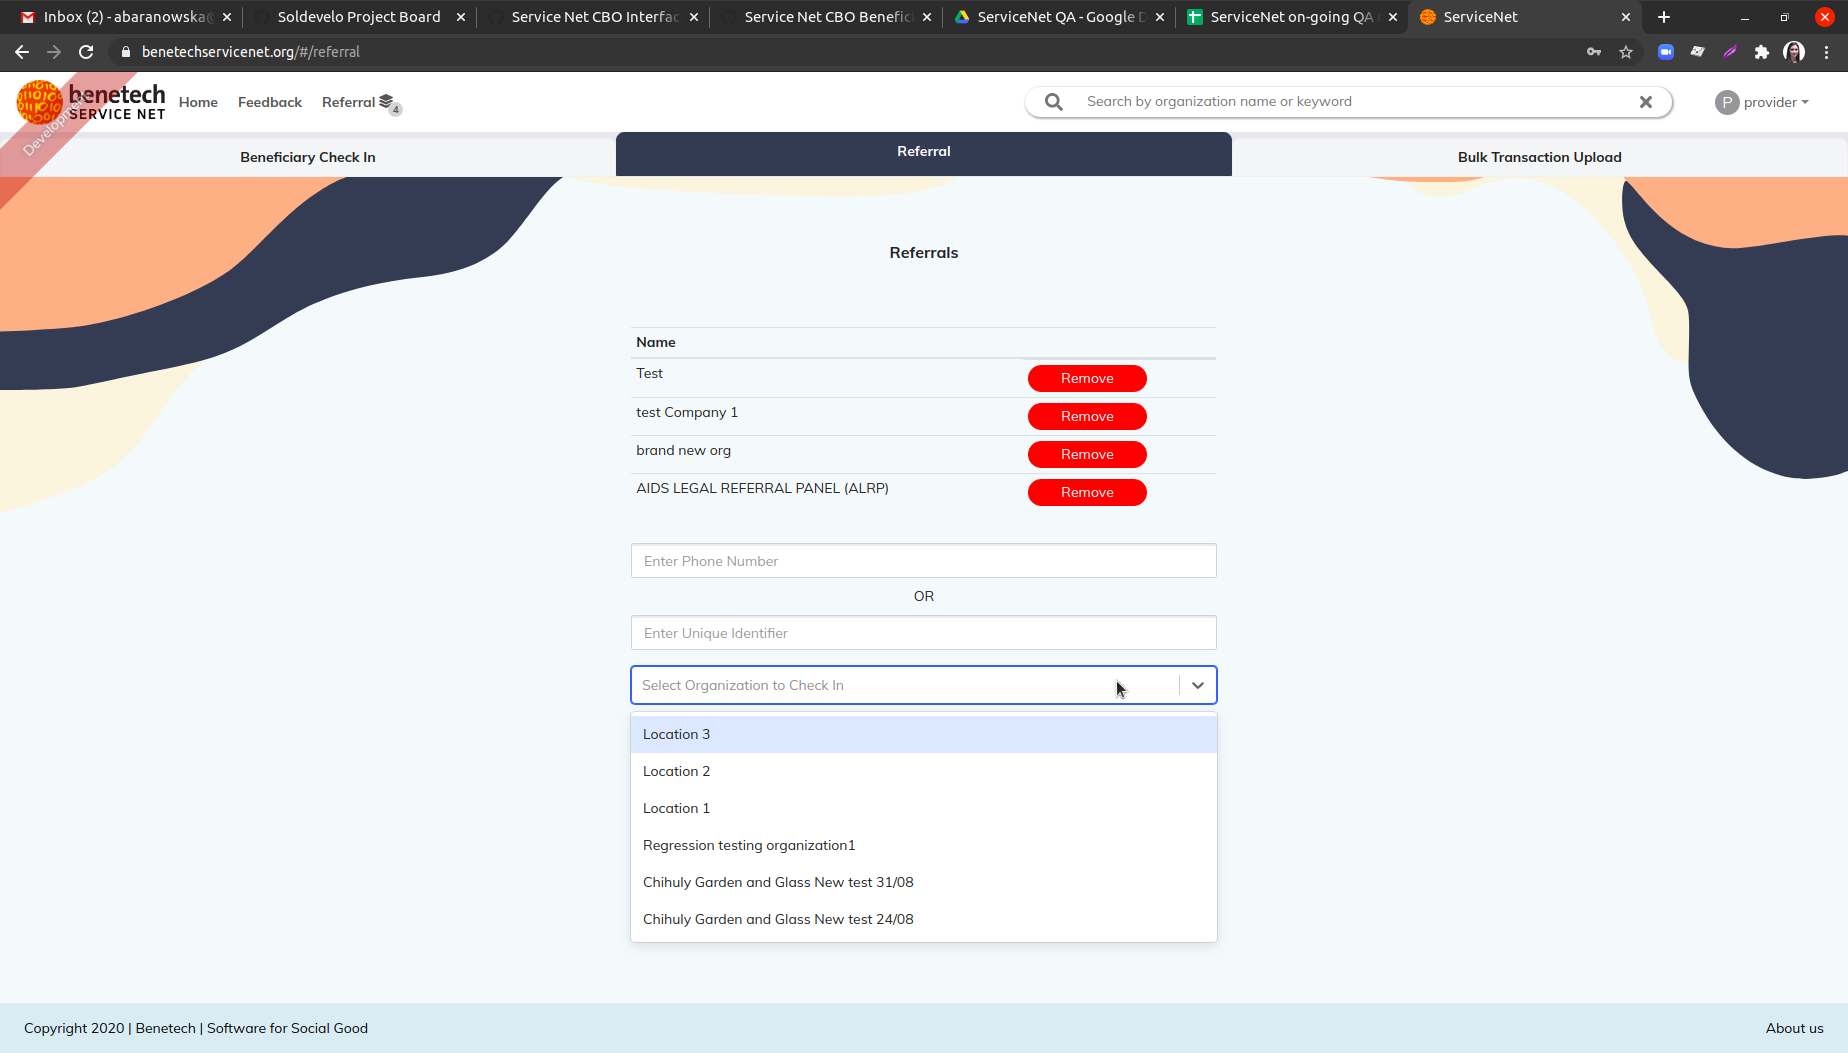
Task: Click the provider account P avatar
Action: pyautogui.click(x=1727, y=101)
